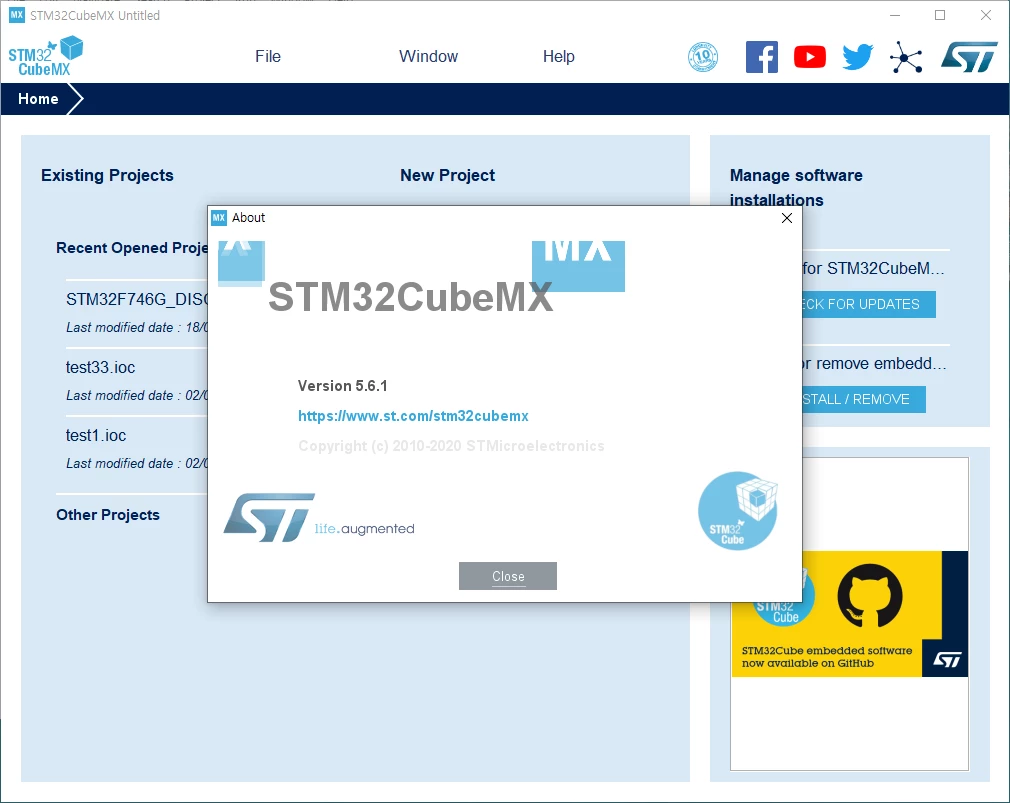Minimize the STM32CubeMX window
1010x803 pixels.
coord(895,15)
